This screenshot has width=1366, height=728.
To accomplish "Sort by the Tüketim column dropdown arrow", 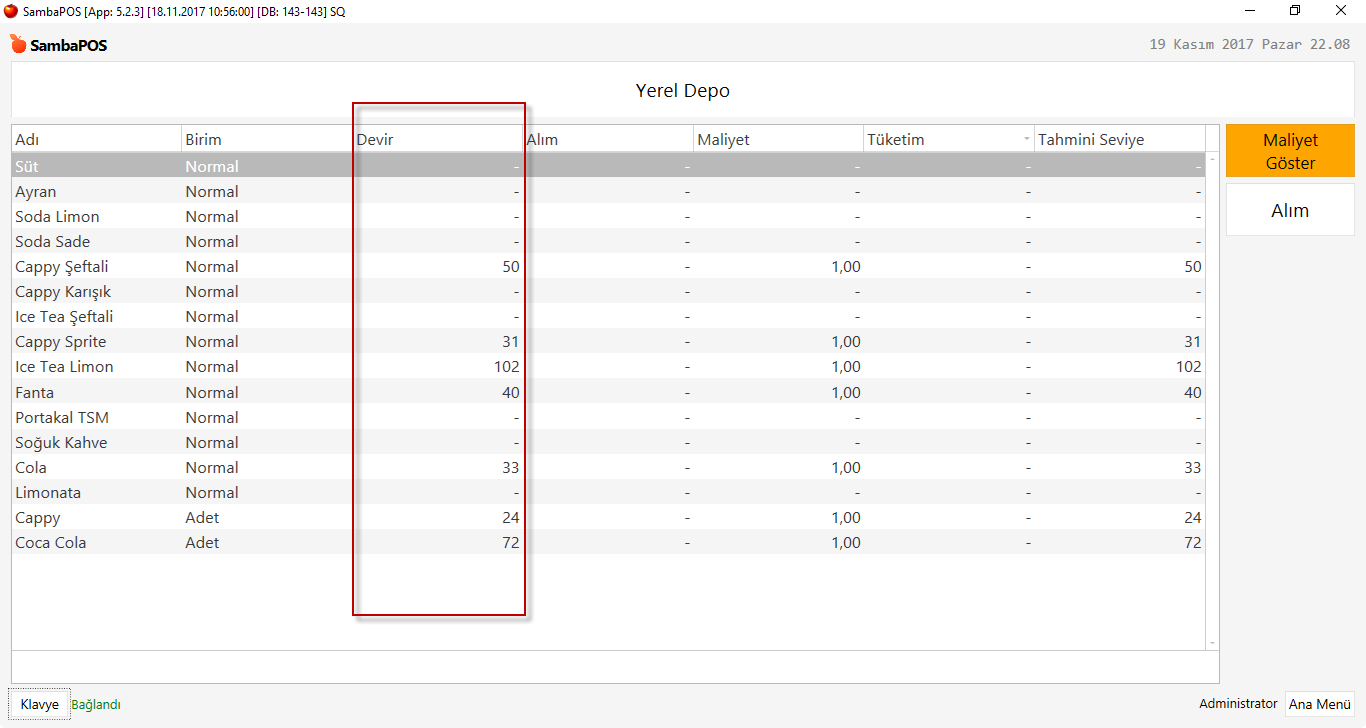I will click(1027, 139).
